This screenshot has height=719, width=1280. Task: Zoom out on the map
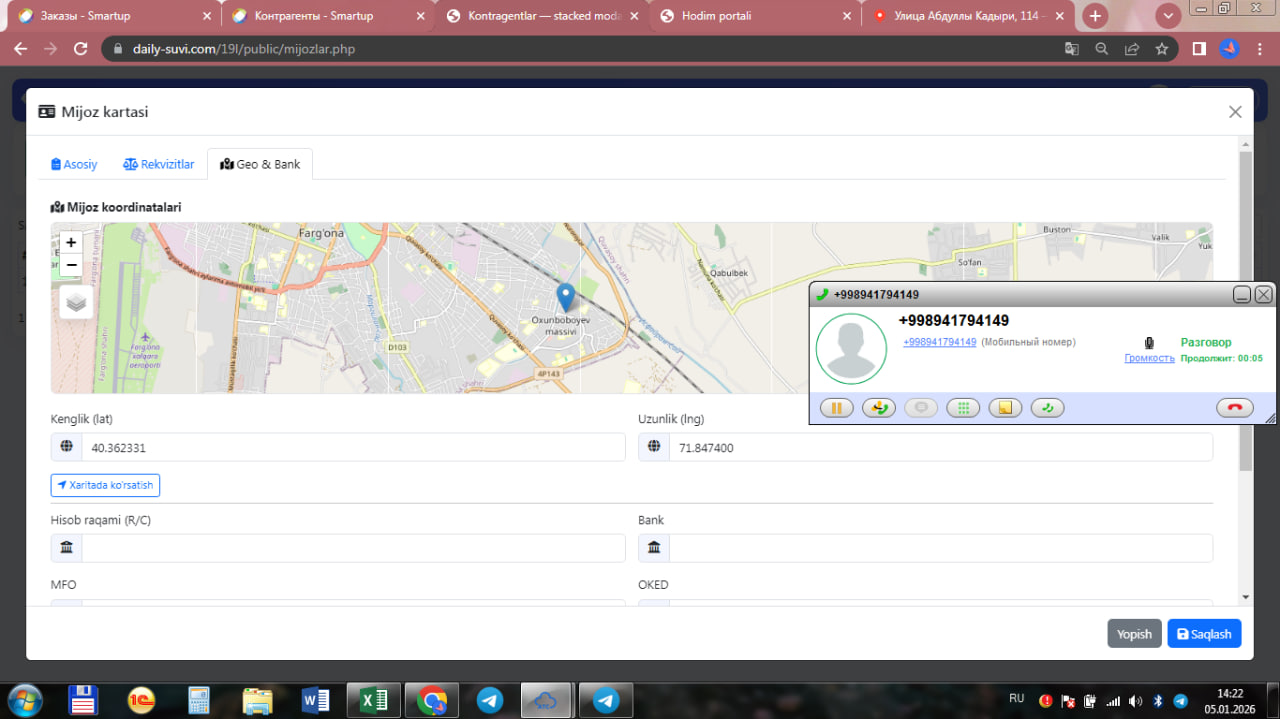tap(71, 265)
